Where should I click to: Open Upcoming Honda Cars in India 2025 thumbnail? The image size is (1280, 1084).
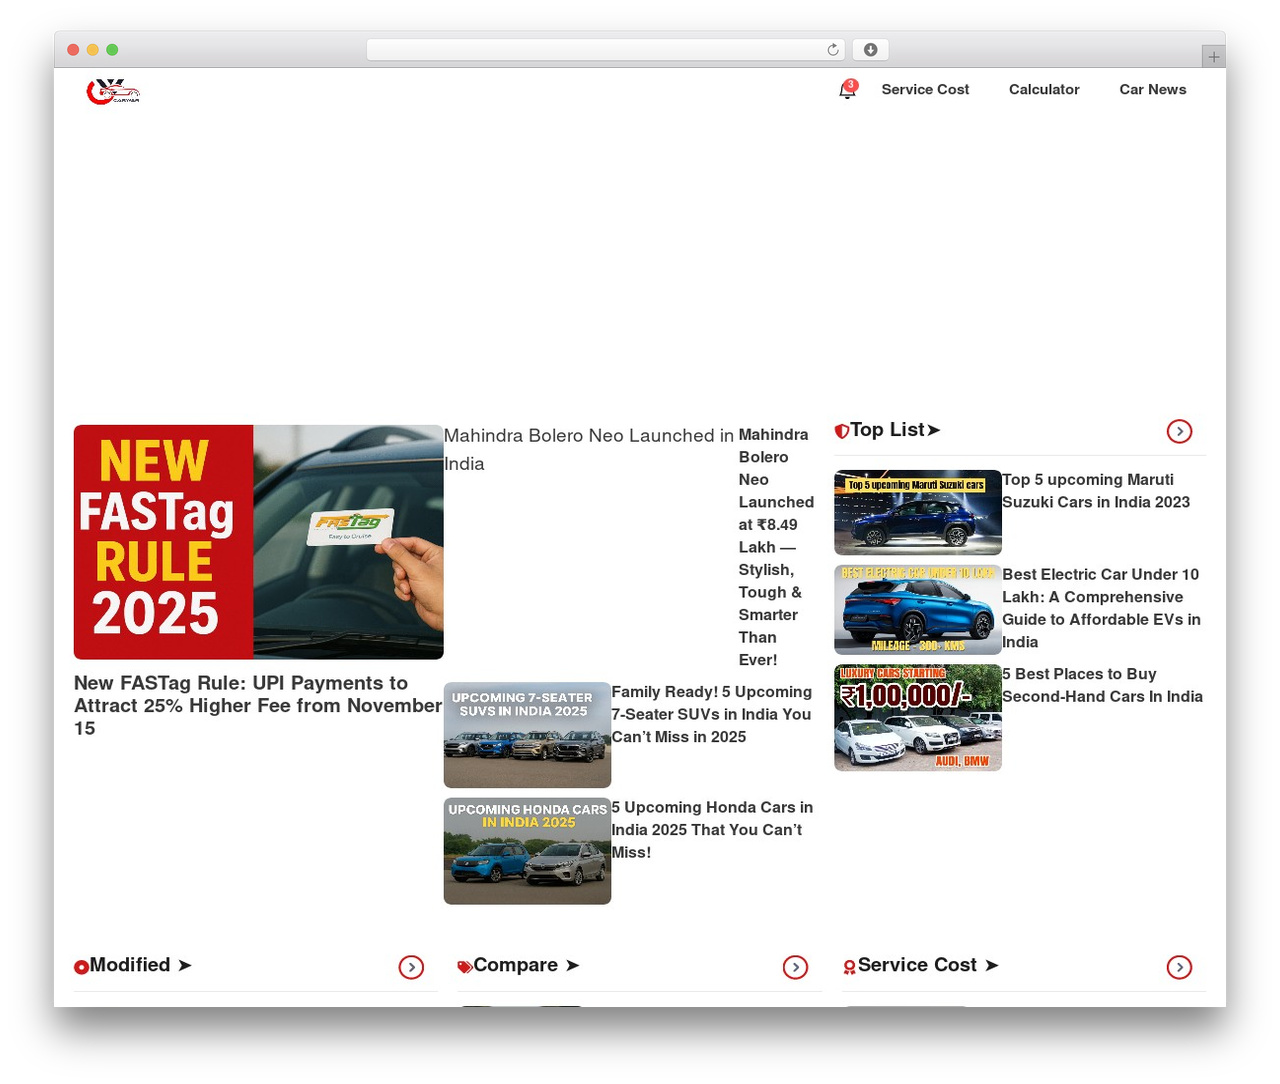527,851
